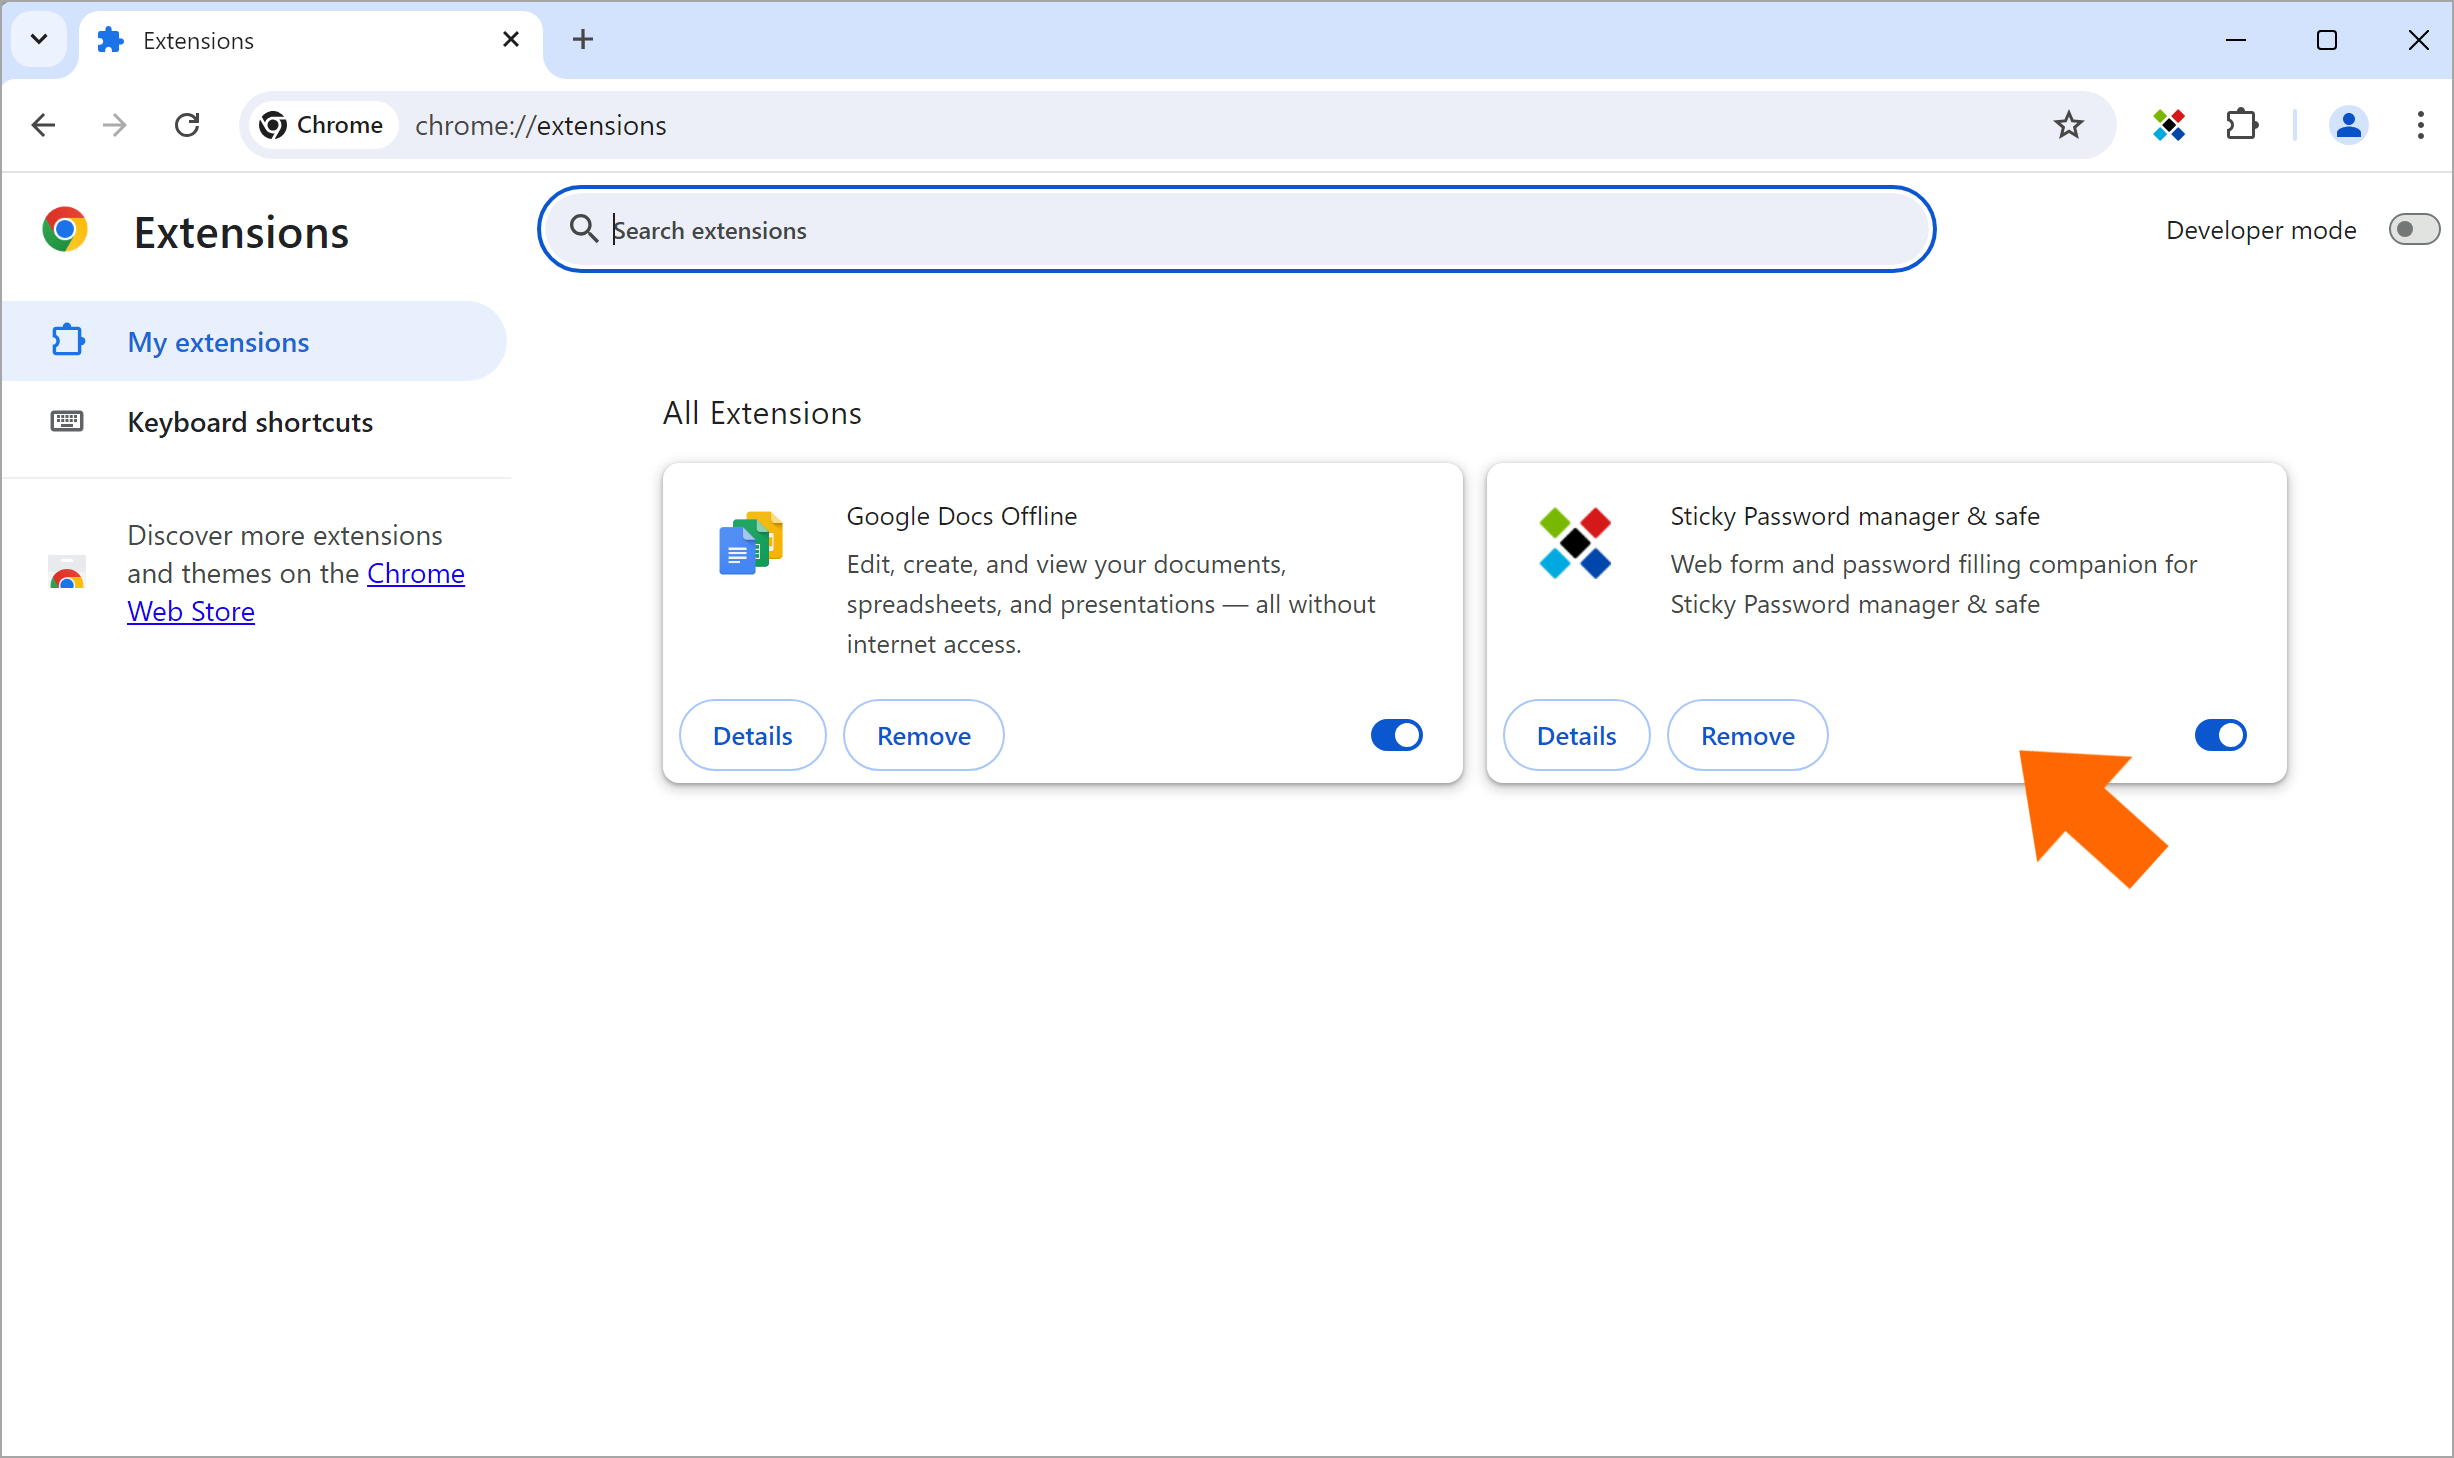The width and height of the screenshot is (2454, 1458).
Task: Disable Google Docs Offline toggle
Action: 1397,735
